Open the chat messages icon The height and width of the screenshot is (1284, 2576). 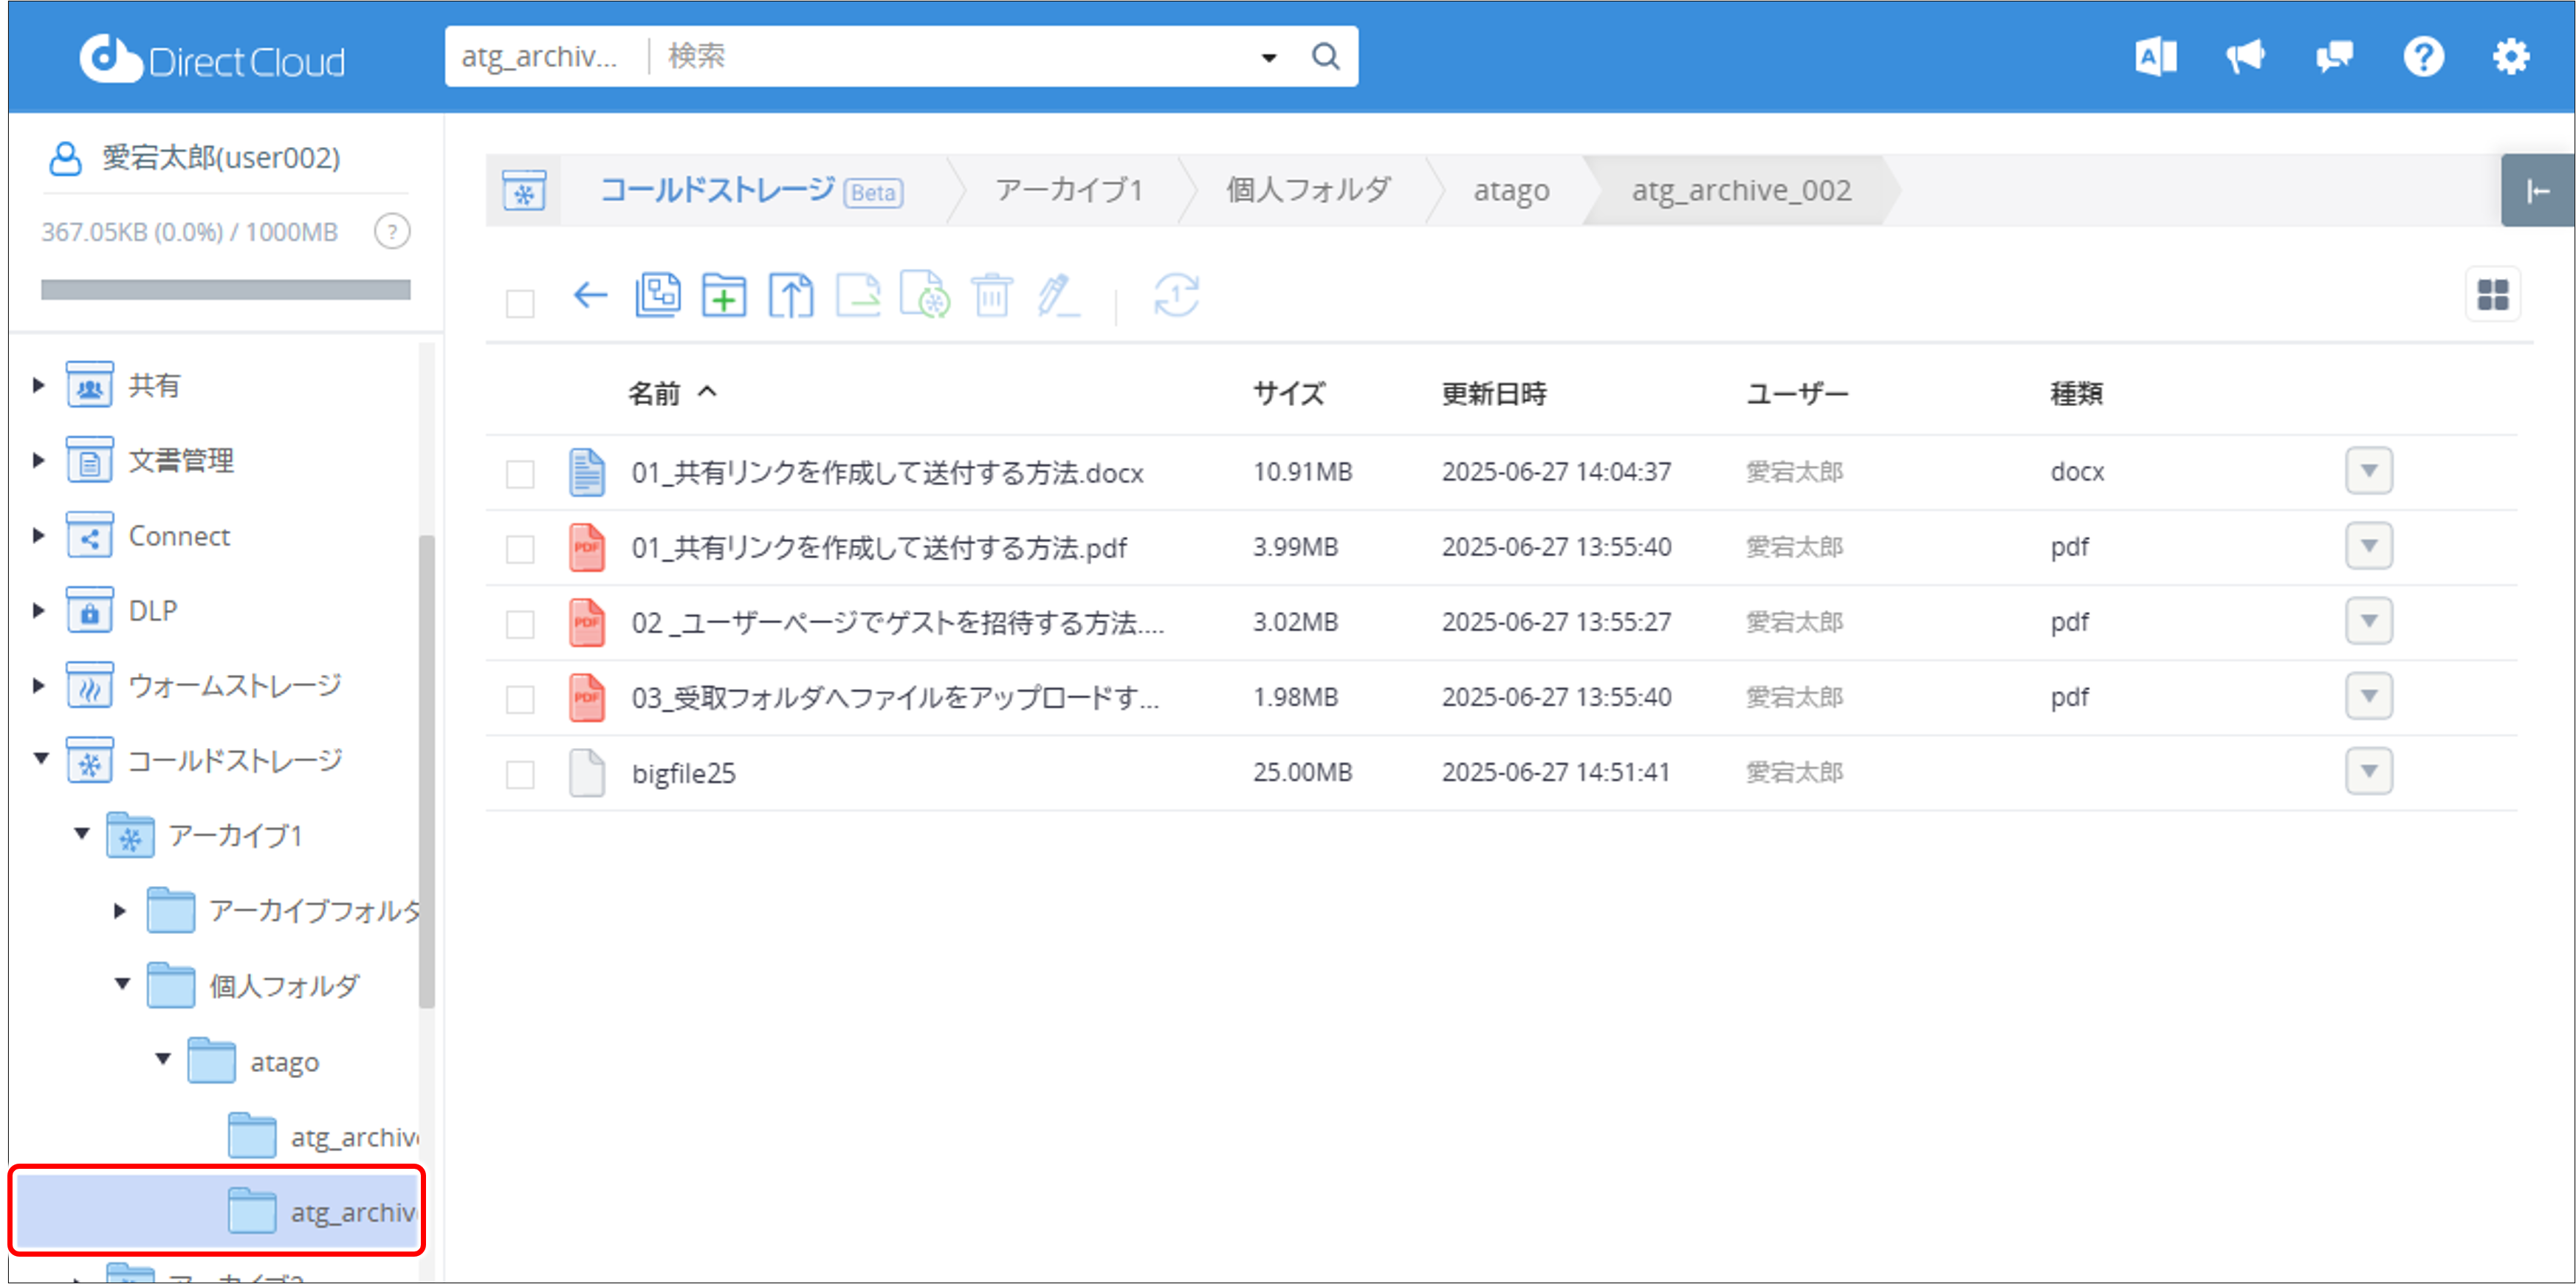coord(2334,56)
